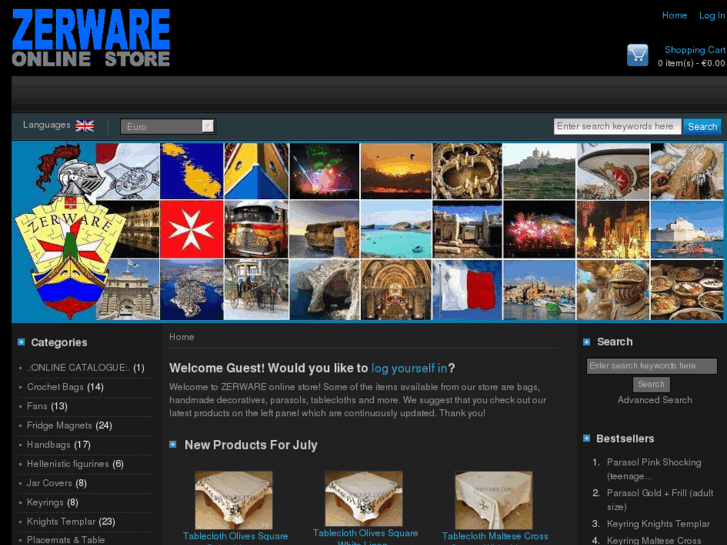This screenshot has height=545, width=727.
Task: Click the Malta island map banner photo
Action: click(x=191, y=171)
